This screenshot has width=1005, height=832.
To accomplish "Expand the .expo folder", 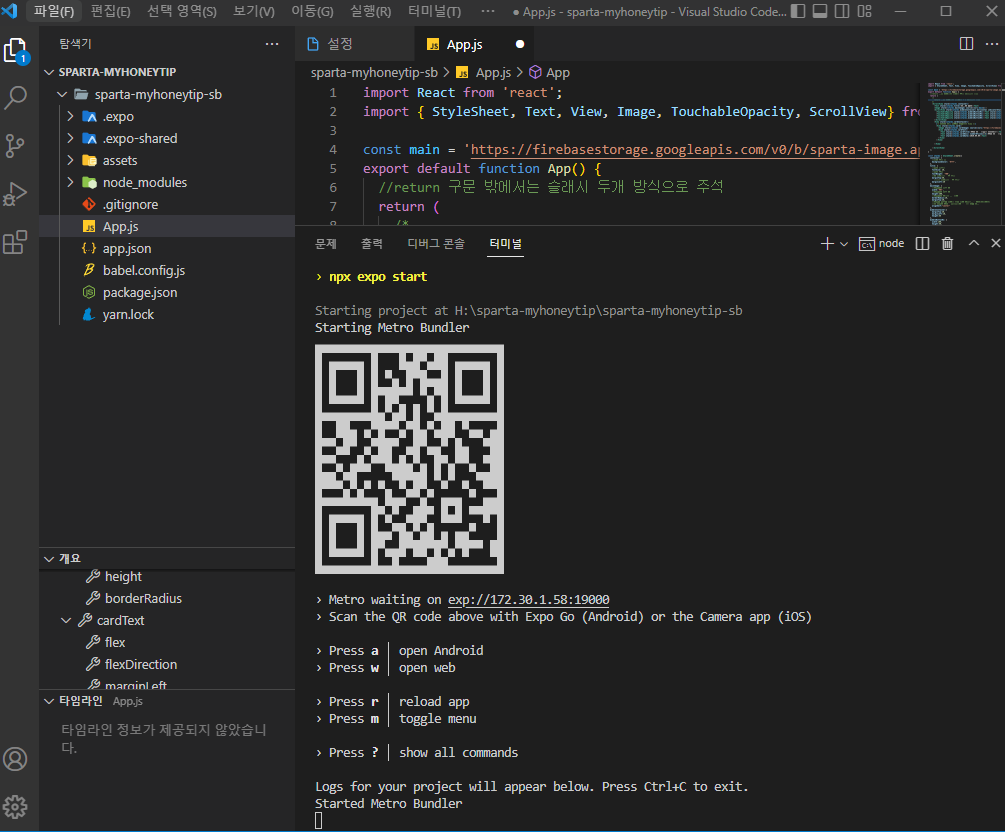I will click(71, 117).
